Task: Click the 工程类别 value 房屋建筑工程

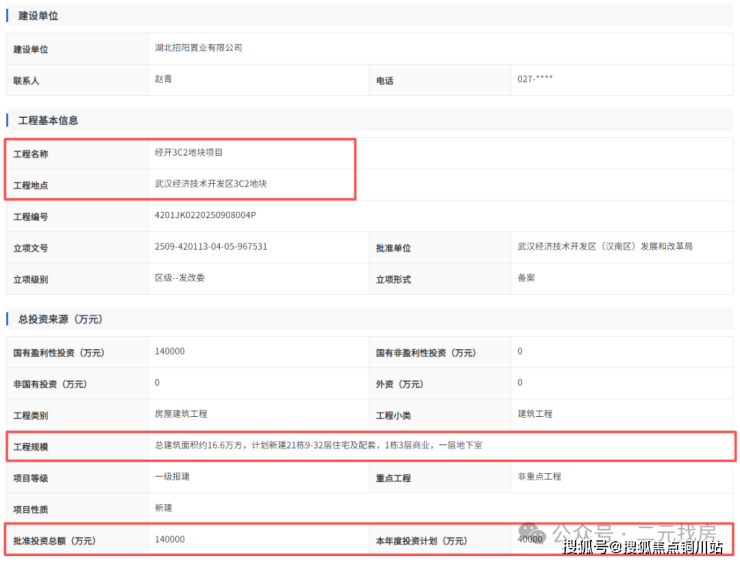Action: pyautogui.click(x=181, y=414)
